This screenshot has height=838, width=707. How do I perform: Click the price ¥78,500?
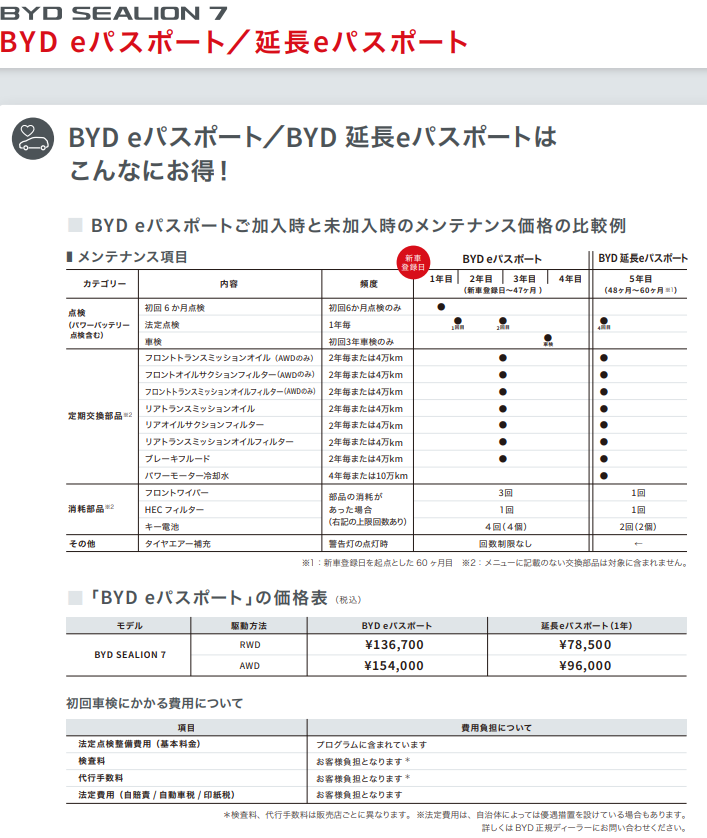[585, 645]
